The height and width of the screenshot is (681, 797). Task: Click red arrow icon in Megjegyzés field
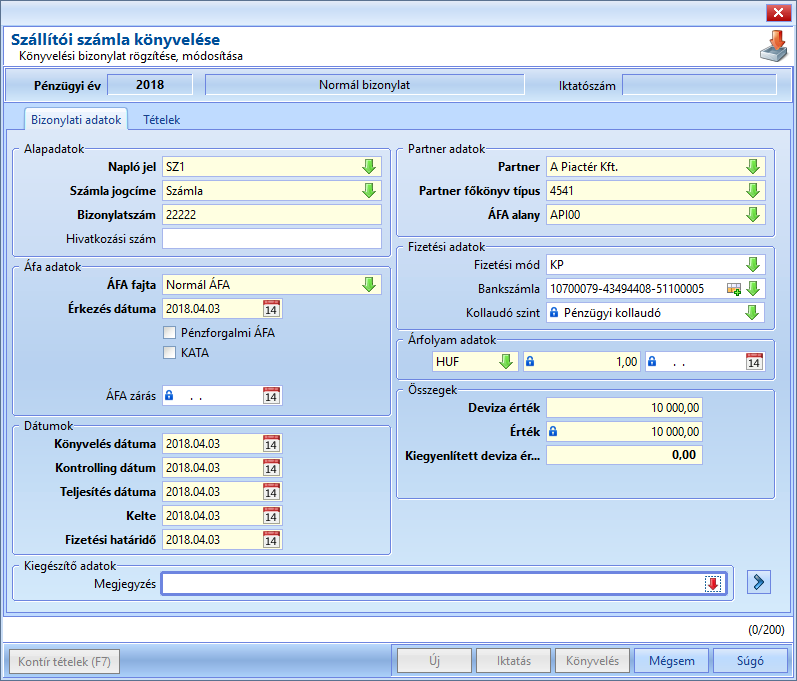tap(713, 583)
